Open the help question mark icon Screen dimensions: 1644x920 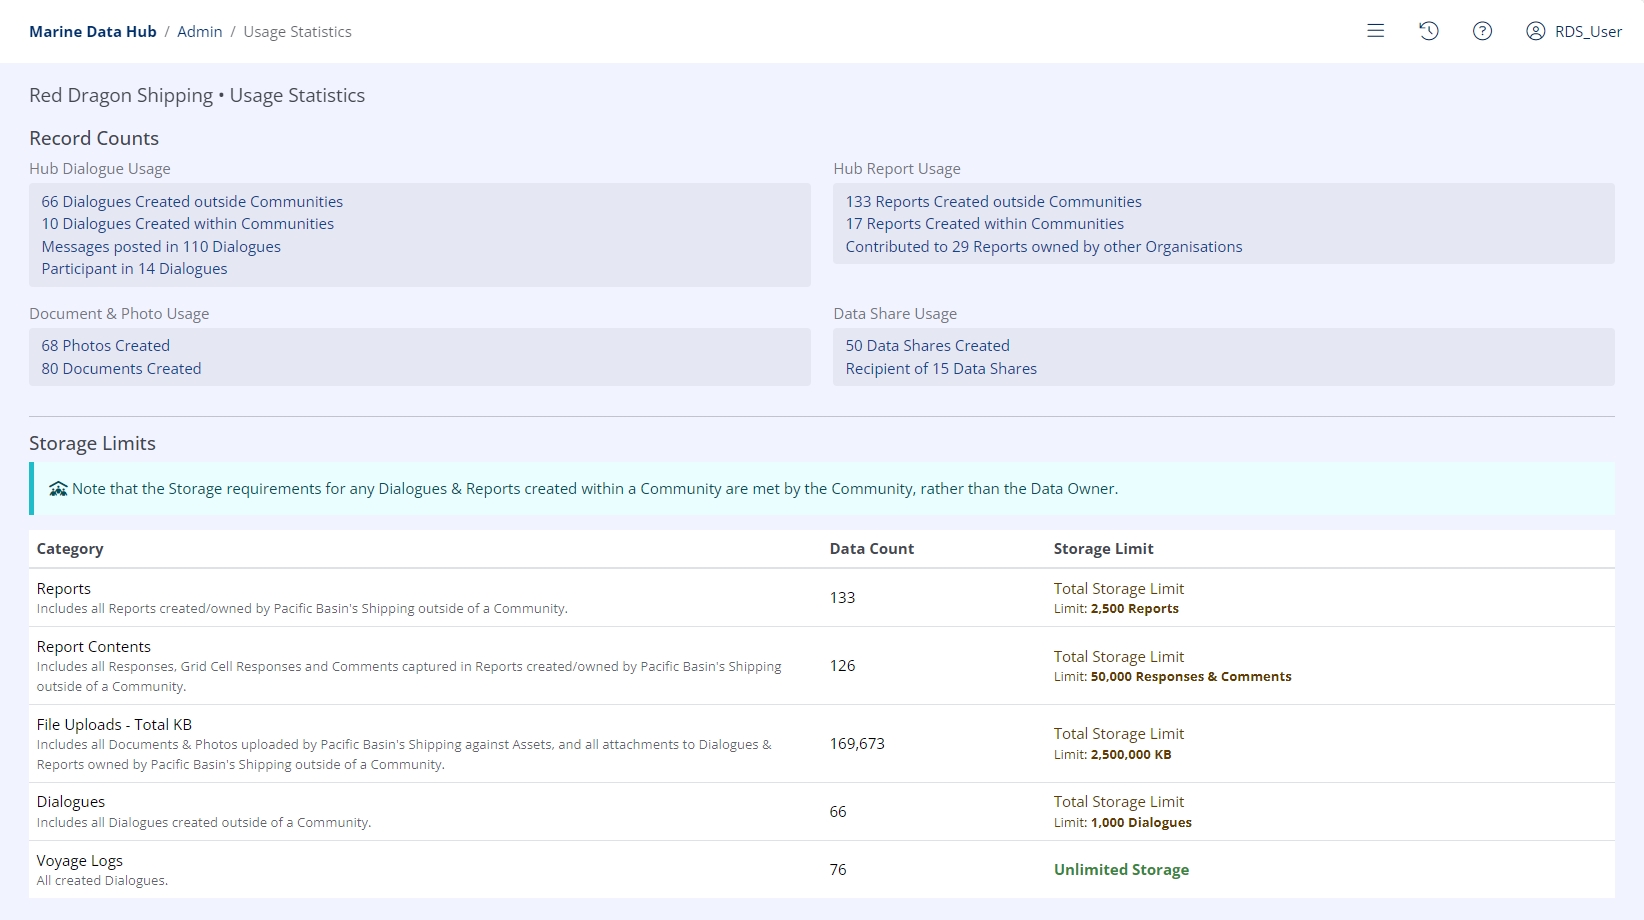[1482, 31]
